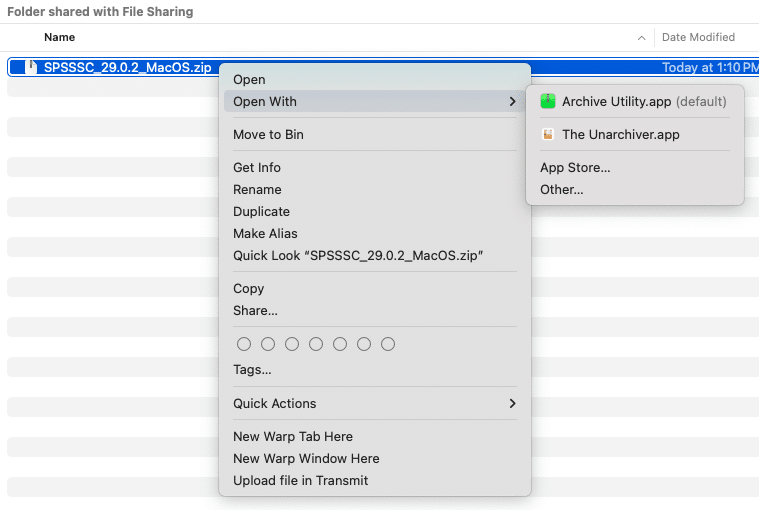Click the Date Modified column header
The image size is (759, 510).
click(698, 37)
